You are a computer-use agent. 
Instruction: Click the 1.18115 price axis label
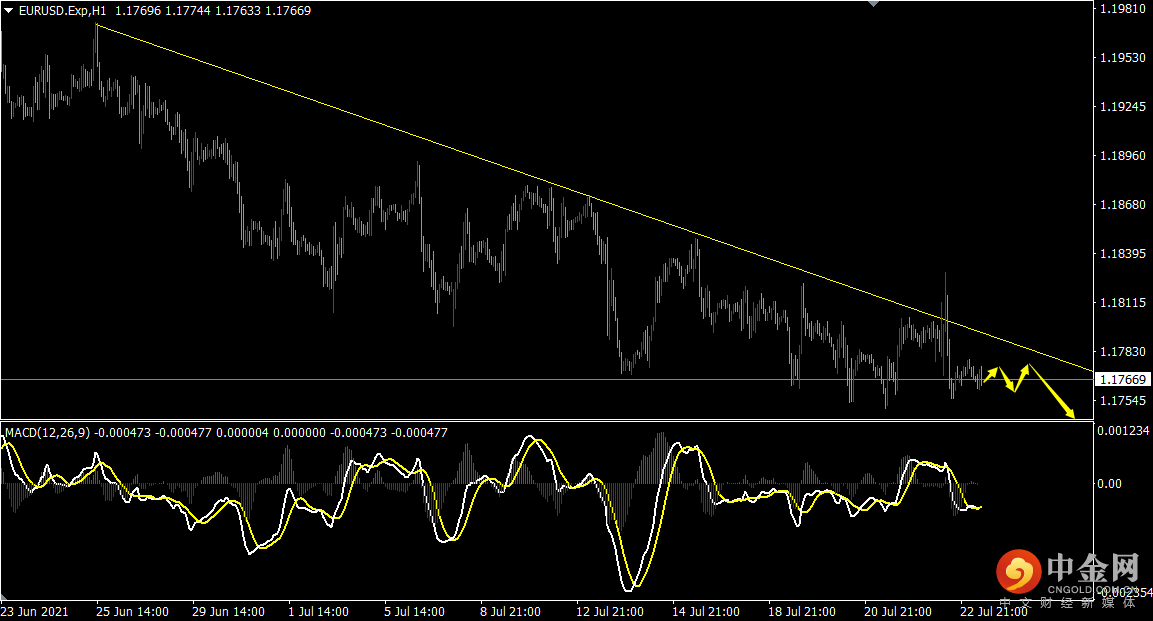[x=1122, y=303]
